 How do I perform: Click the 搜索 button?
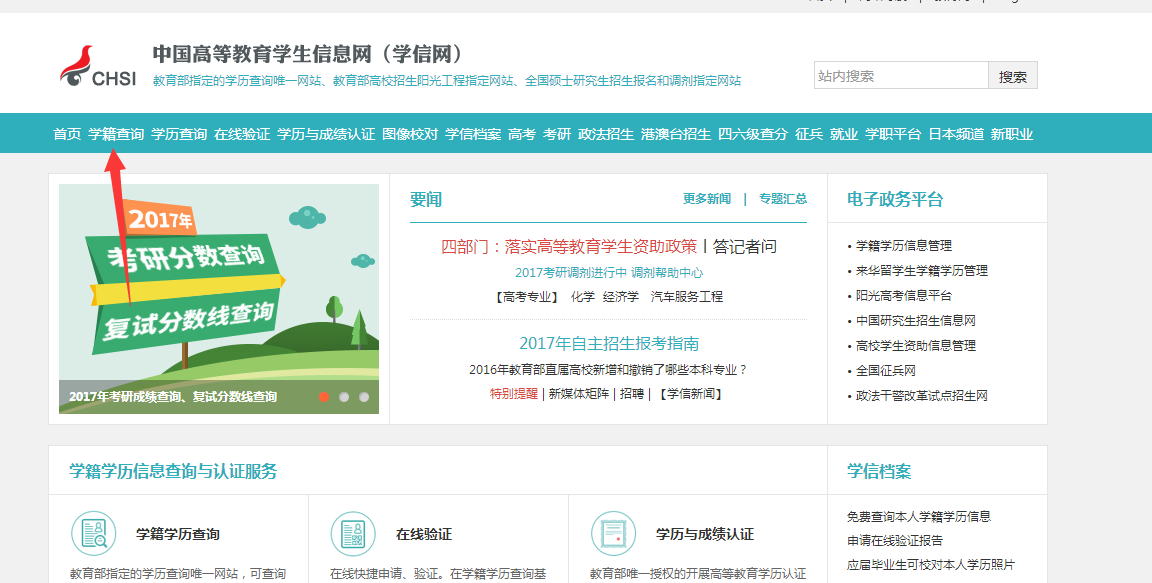point(1013,76)
